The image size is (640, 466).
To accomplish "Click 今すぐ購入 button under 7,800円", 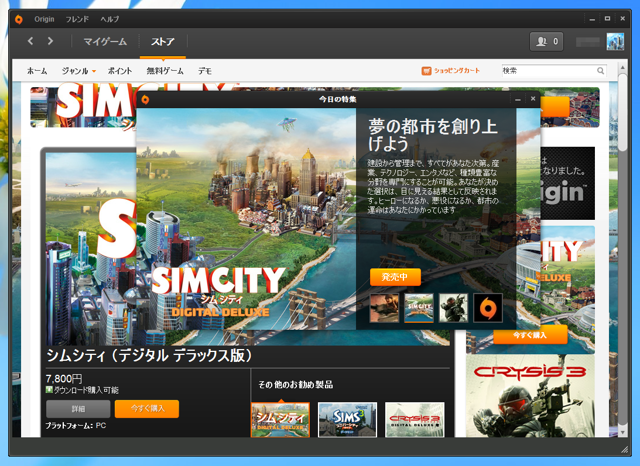I will [x=147, y=409].
